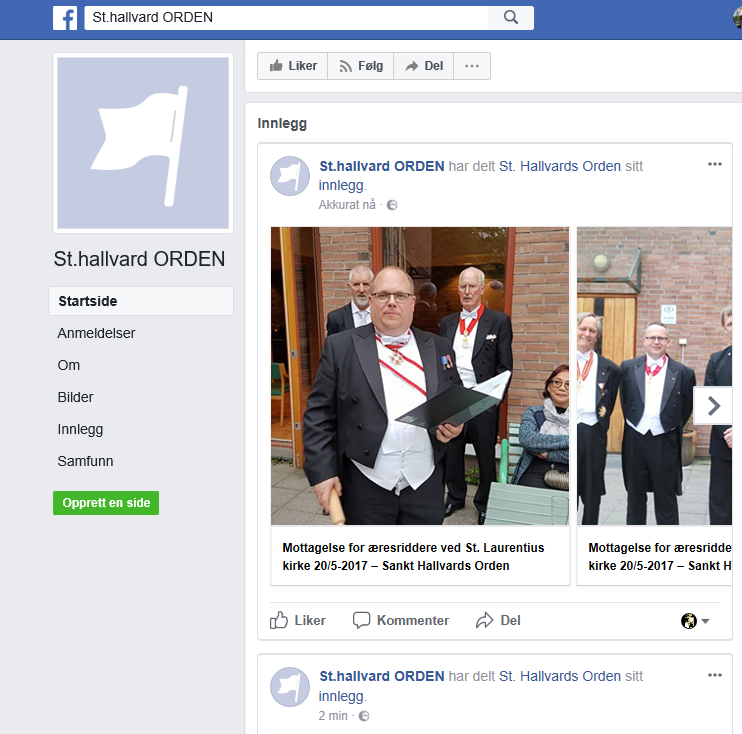Click the Akkurat nå timestamp
This screenshot has height=734, width=742.
pyautogui.click(x=347, y=205)
